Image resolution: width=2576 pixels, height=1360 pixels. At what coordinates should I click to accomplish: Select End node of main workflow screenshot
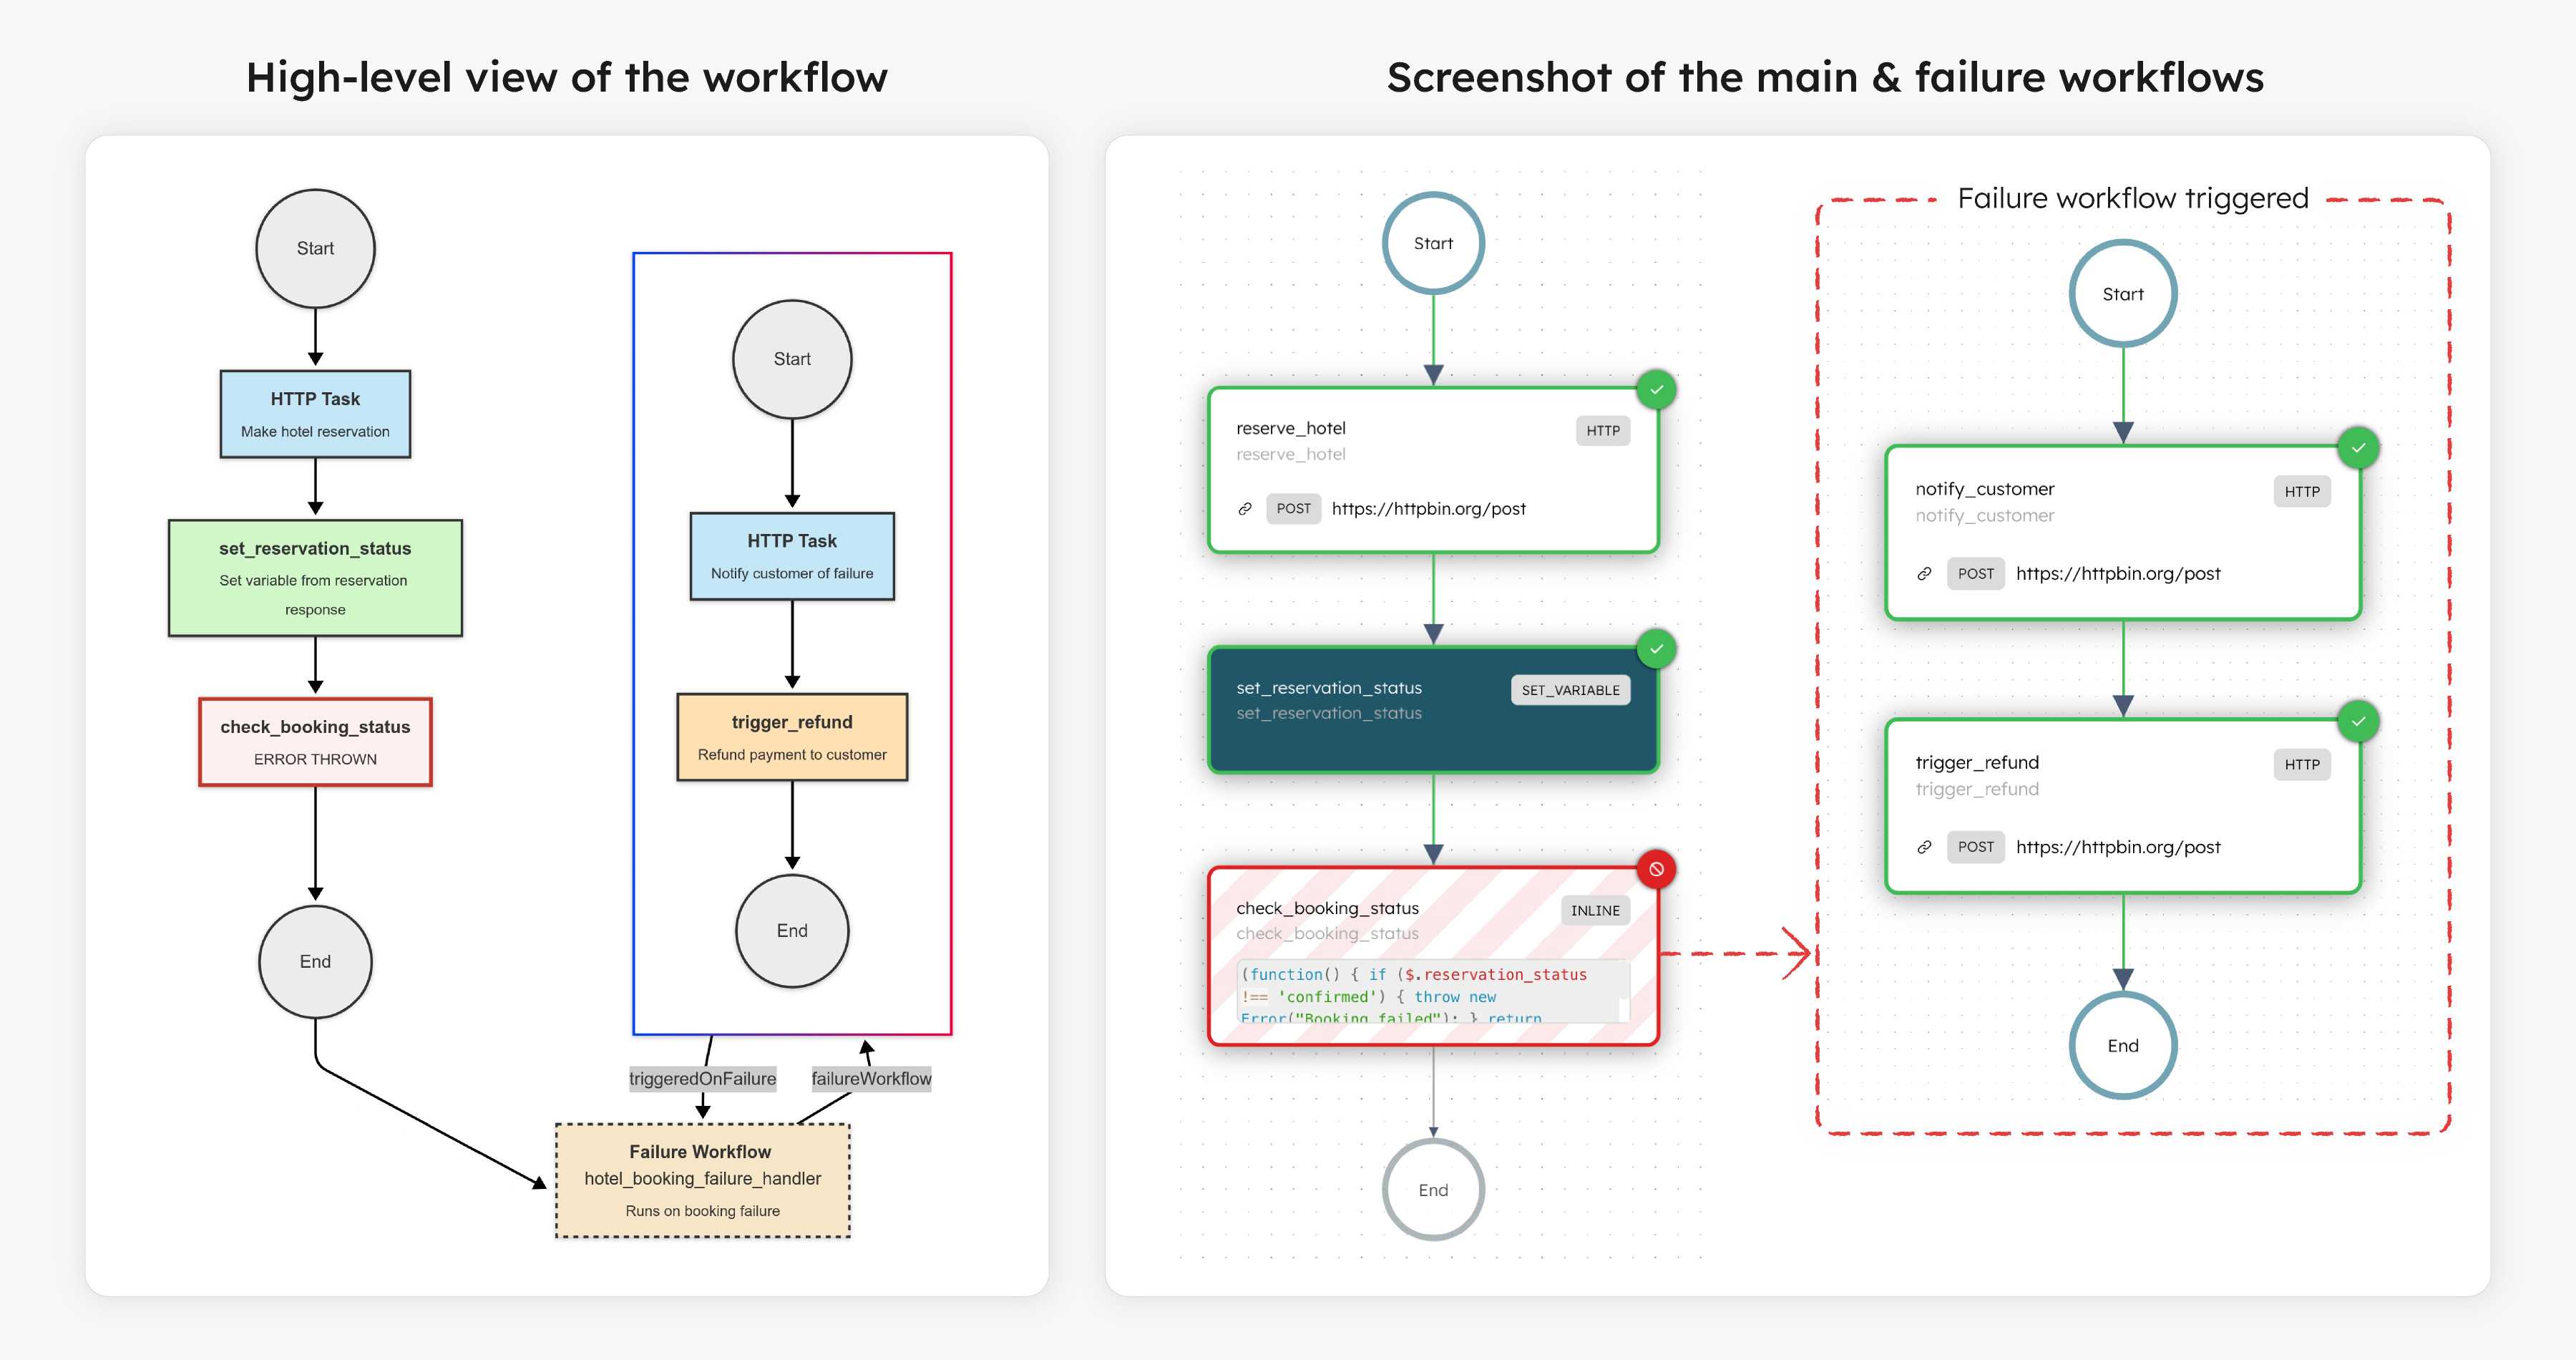pyautogui.click(x=1433, y=1190)
